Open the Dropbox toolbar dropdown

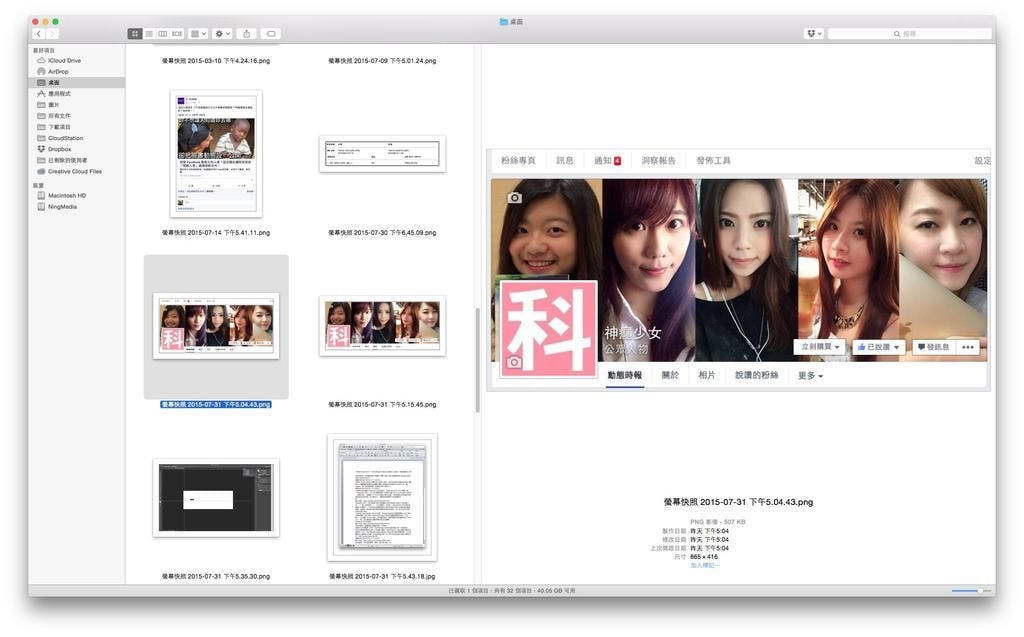(814, 33)
